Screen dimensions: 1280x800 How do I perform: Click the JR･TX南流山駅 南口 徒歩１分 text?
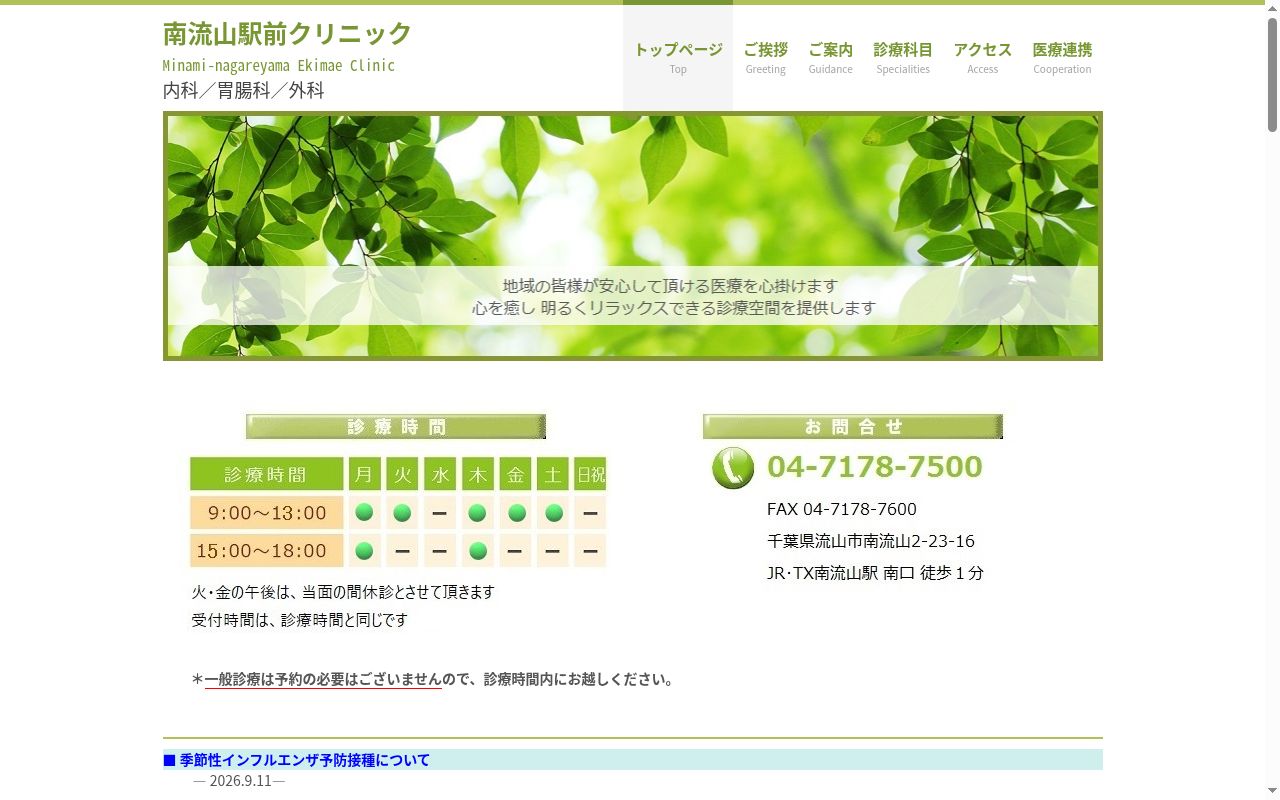pyautogui.click(x=875, y=573)
